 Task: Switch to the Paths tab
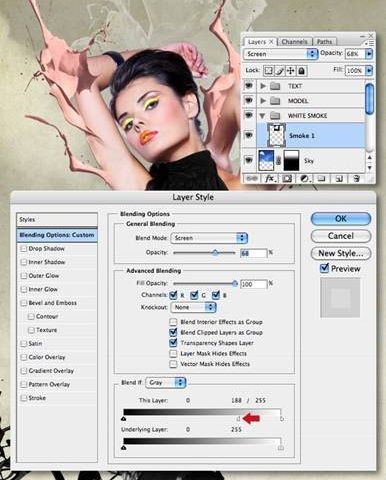click(x=324, y=42)
